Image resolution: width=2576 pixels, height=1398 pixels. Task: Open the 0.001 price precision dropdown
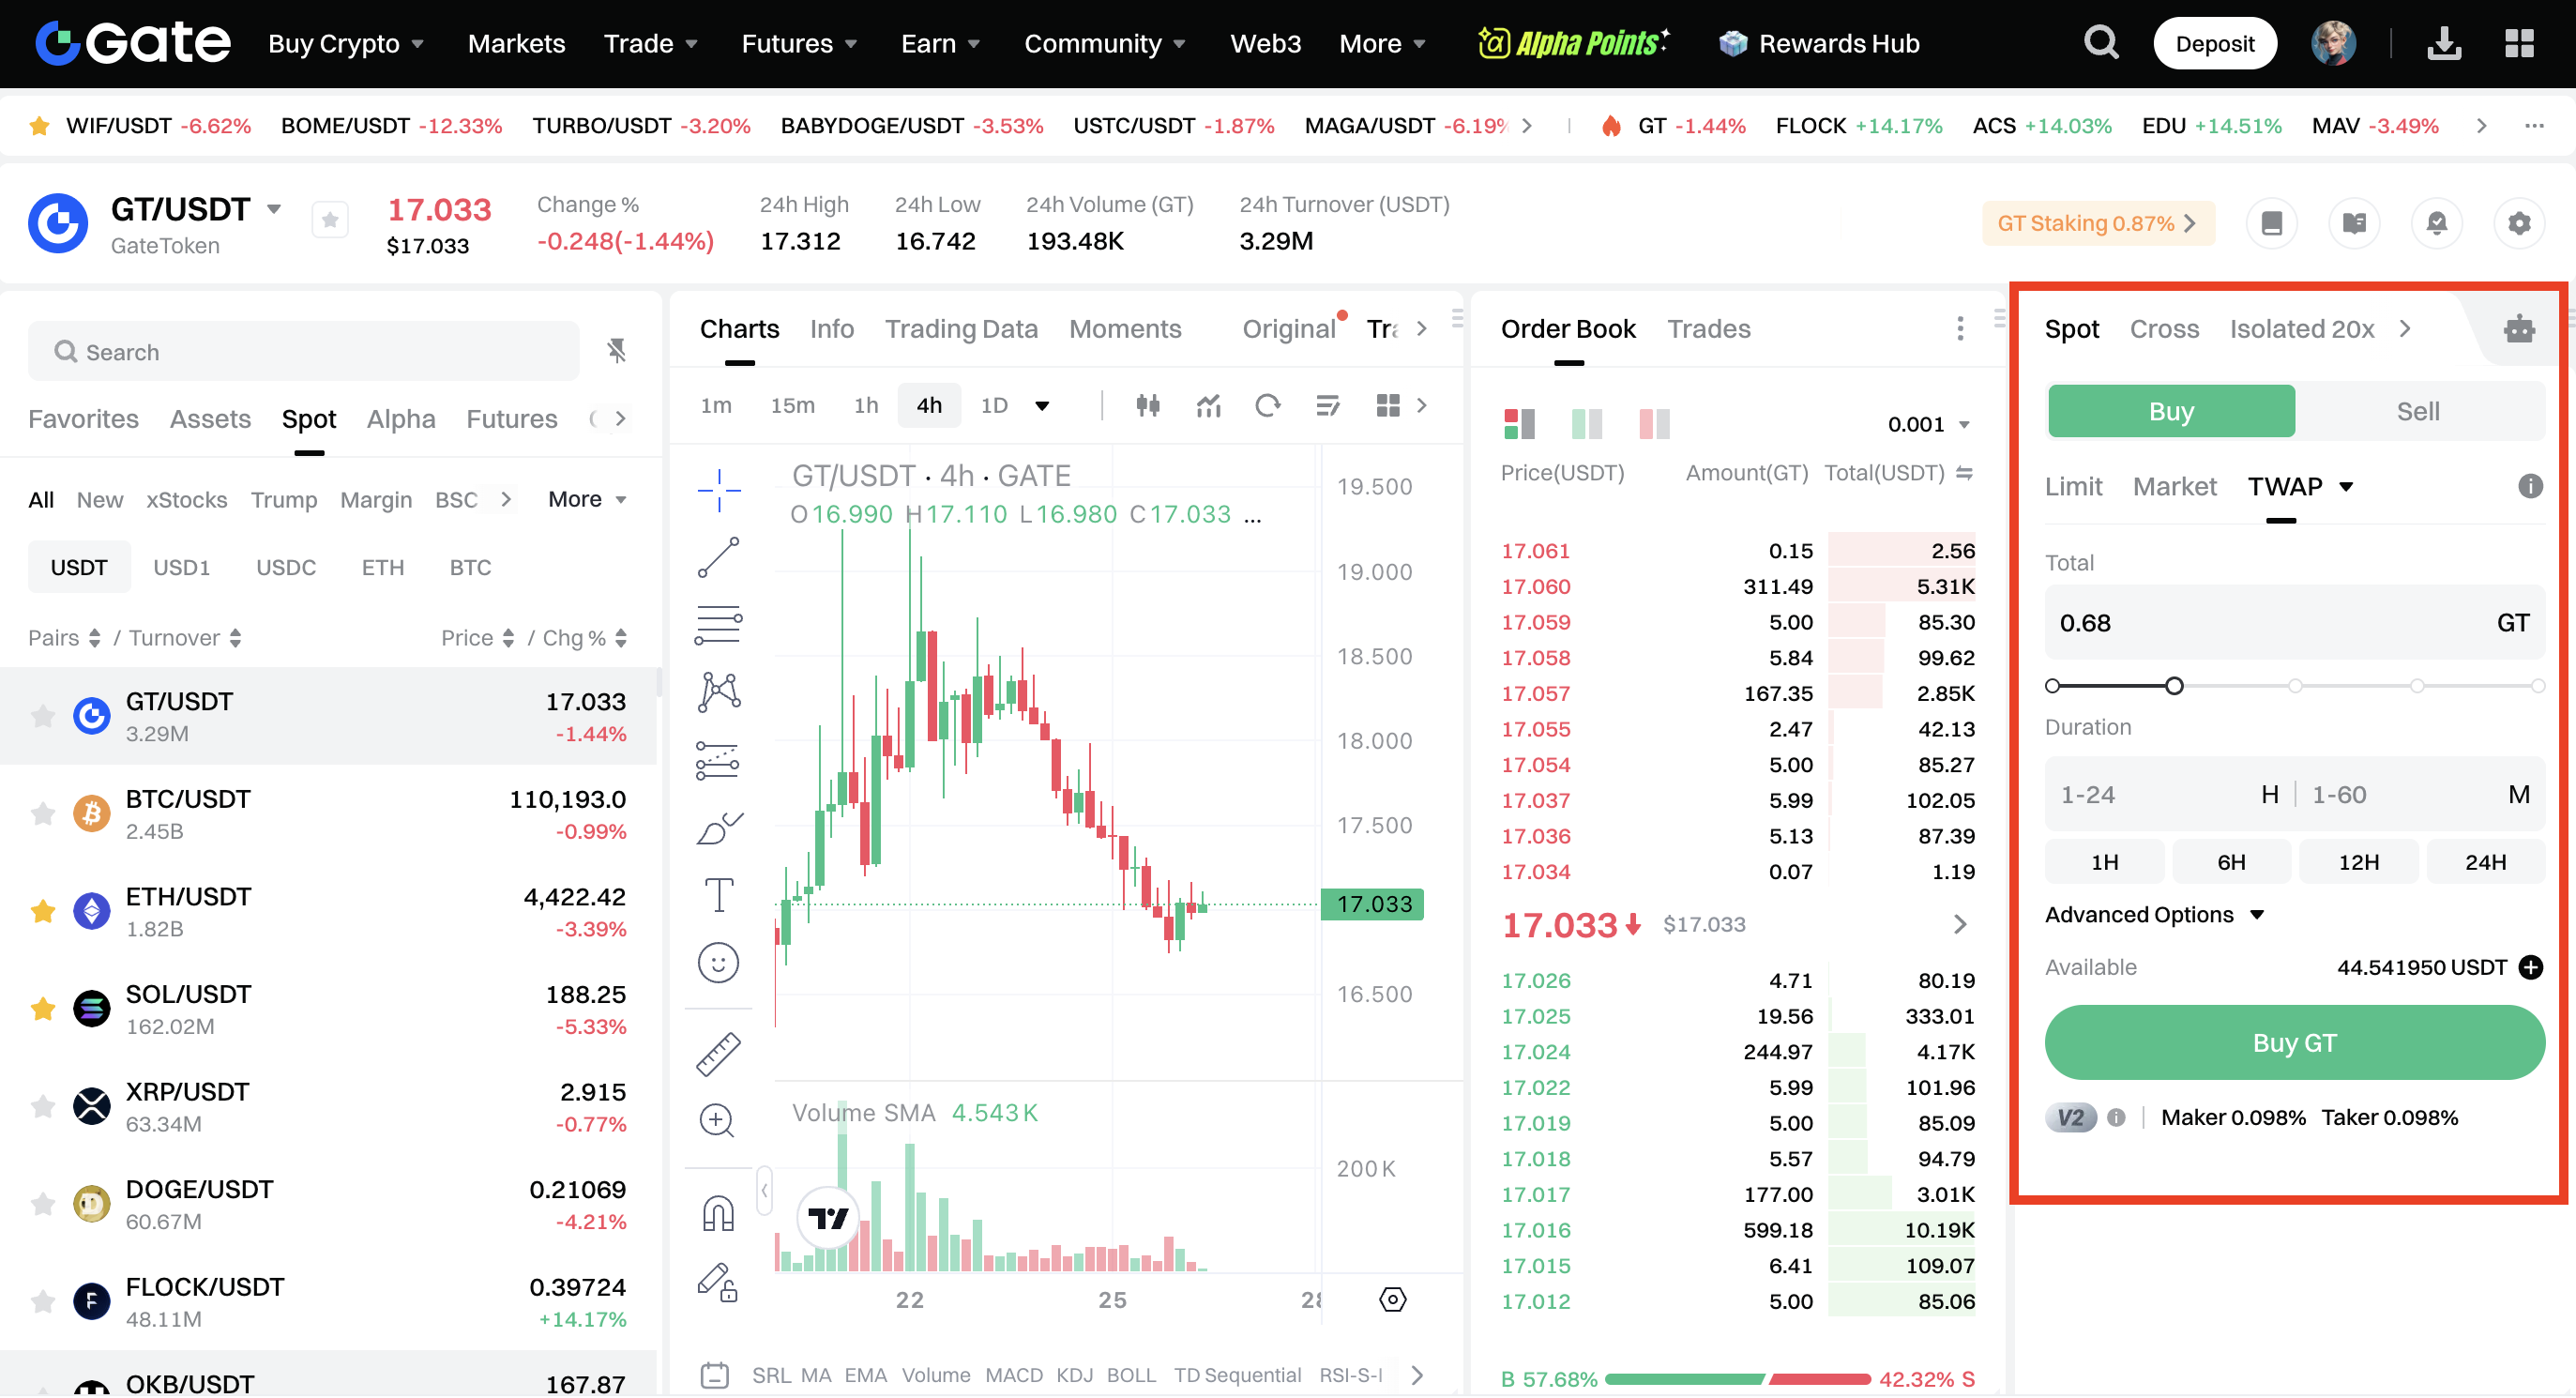[1929, 424]
